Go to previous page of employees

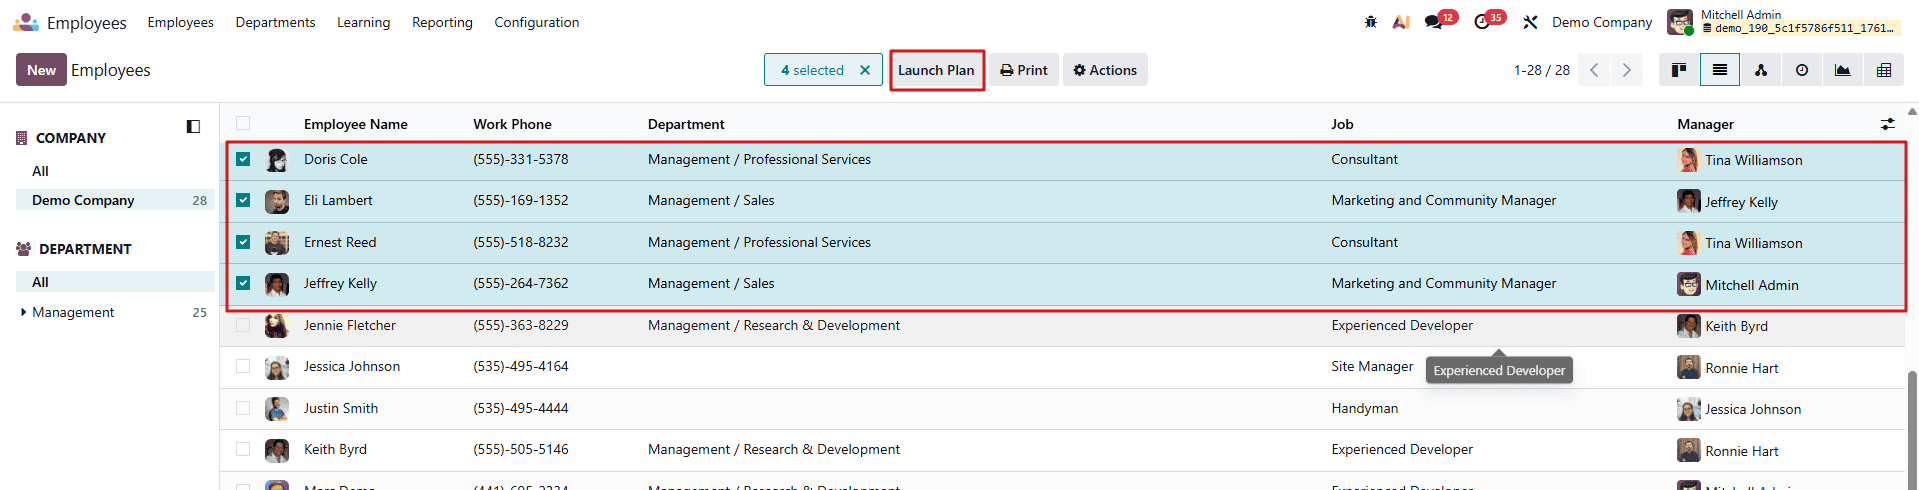(x=1594, y=70)
